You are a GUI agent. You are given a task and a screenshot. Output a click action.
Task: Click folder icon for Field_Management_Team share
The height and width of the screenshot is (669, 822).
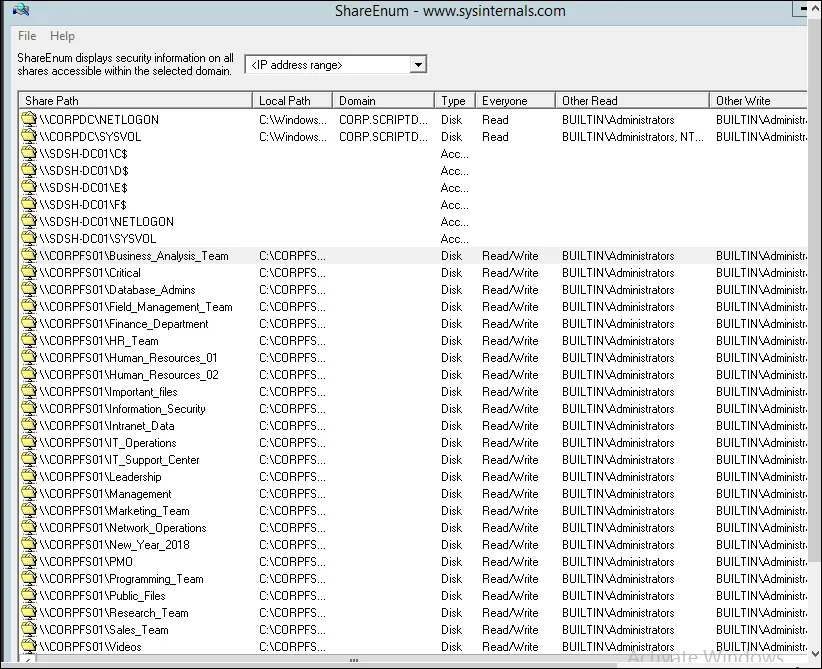click(29, 306)
